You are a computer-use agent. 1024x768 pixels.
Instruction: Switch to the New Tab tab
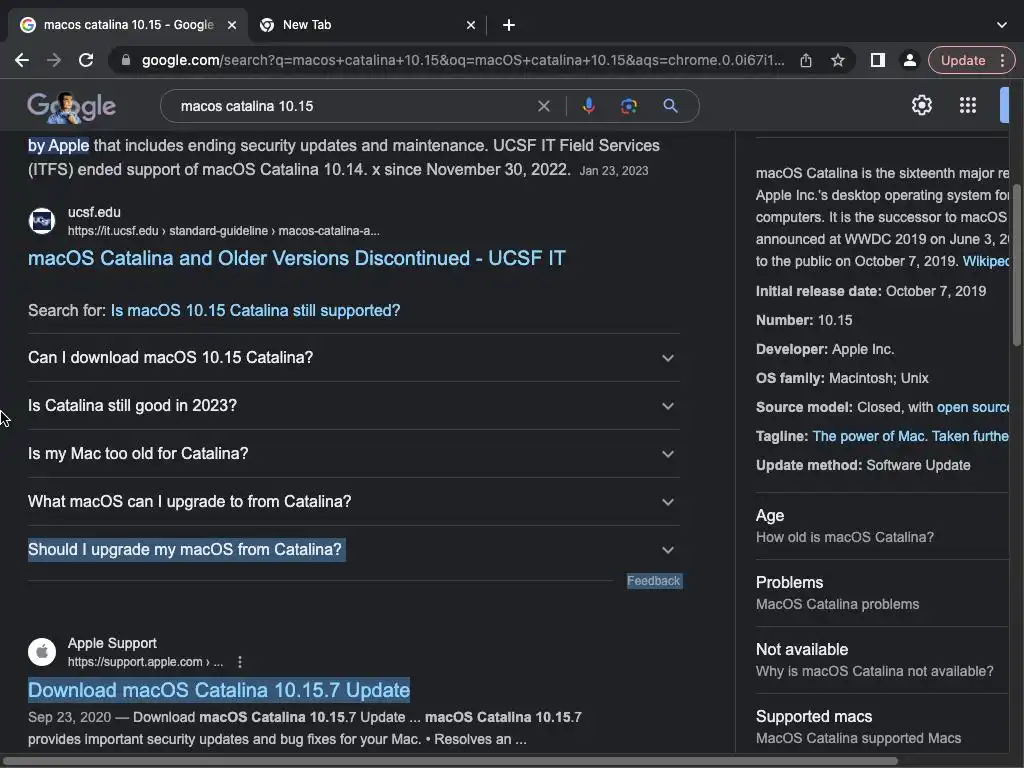pos(360,24)
